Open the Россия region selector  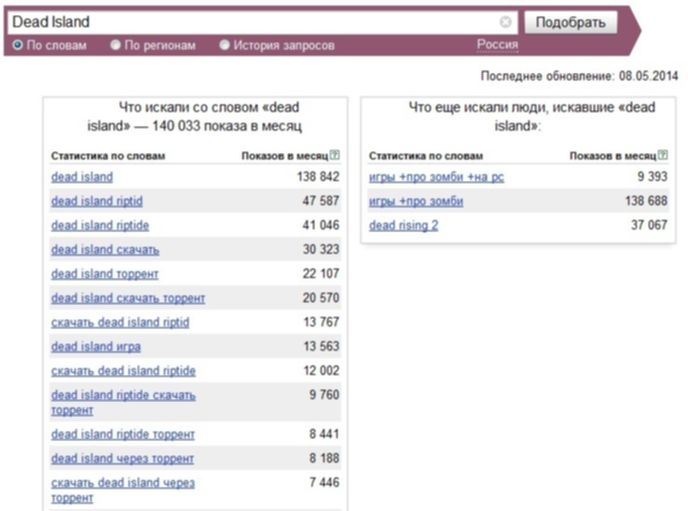click(x=497, y=45)
